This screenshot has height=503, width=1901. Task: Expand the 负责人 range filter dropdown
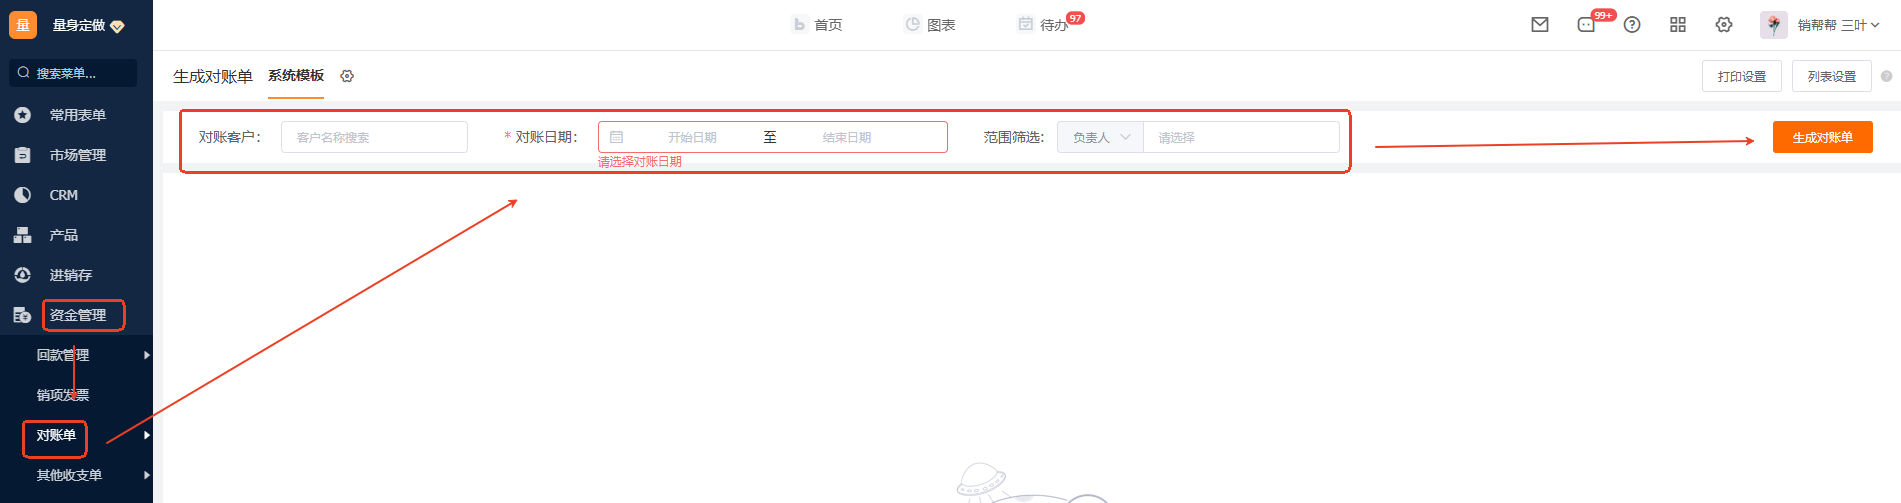[x=1100, y=137]
